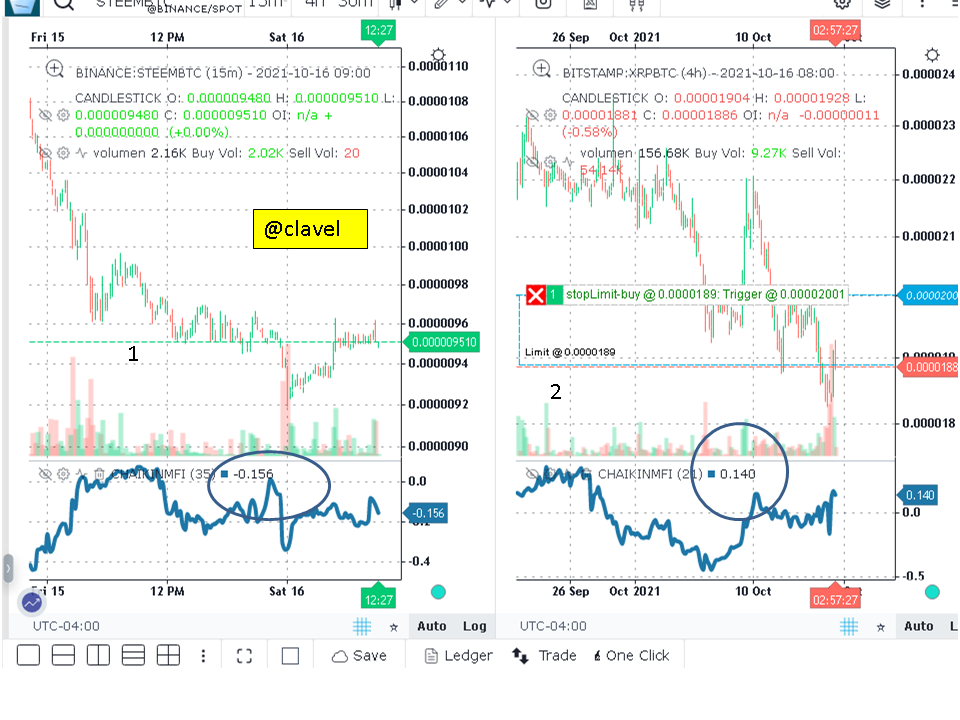Click the green 12:27 countdown marker above the left chart
Screen dimensions: 960x720
(x=378, y=31)
